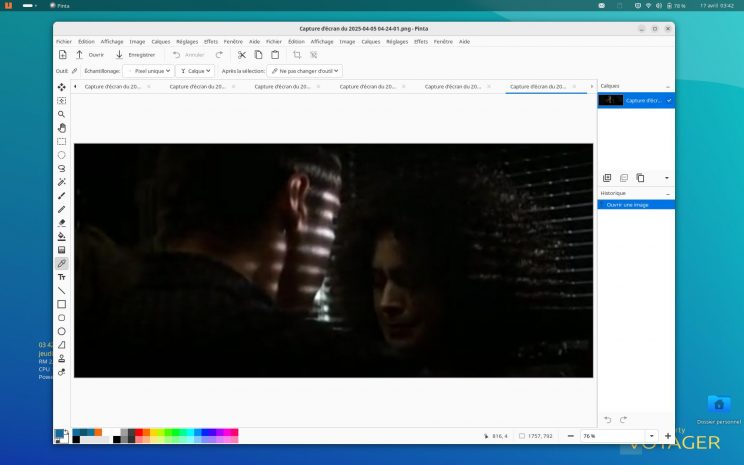Image resolution: width=744 pixels, height=465 pixels.
Task: Select the Rectangle Select tool
Action: [62, 141]
